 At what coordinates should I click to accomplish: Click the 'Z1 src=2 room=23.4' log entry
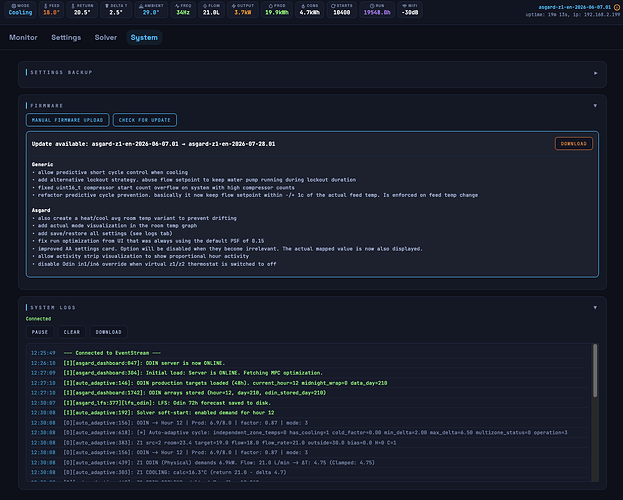(x=230, y=442)
